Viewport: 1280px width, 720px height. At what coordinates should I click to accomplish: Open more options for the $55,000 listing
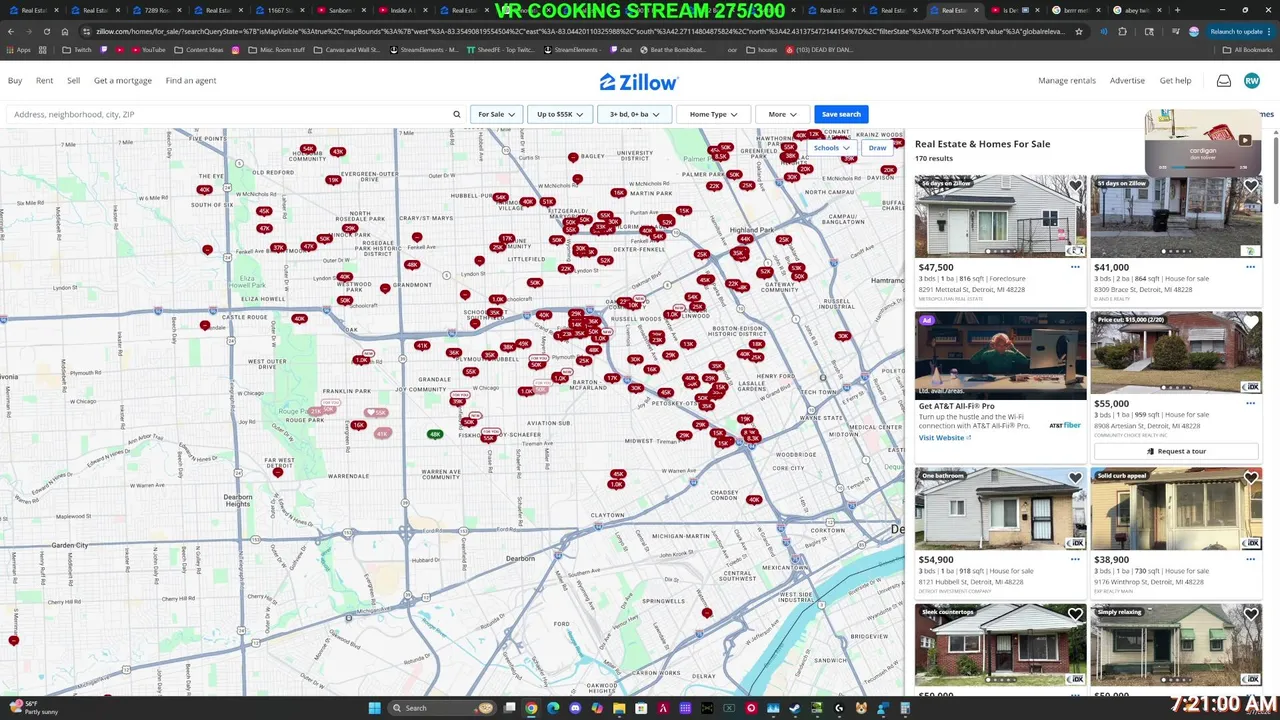[1250, 403]
